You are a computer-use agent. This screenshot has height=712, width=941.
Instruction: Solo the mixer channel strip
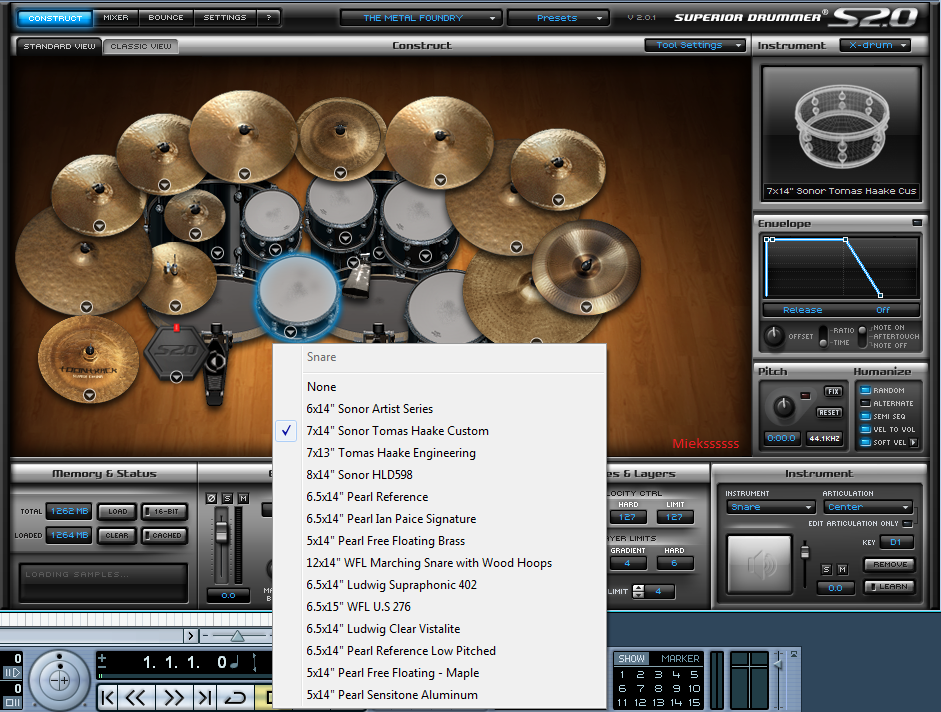point(227,498)
